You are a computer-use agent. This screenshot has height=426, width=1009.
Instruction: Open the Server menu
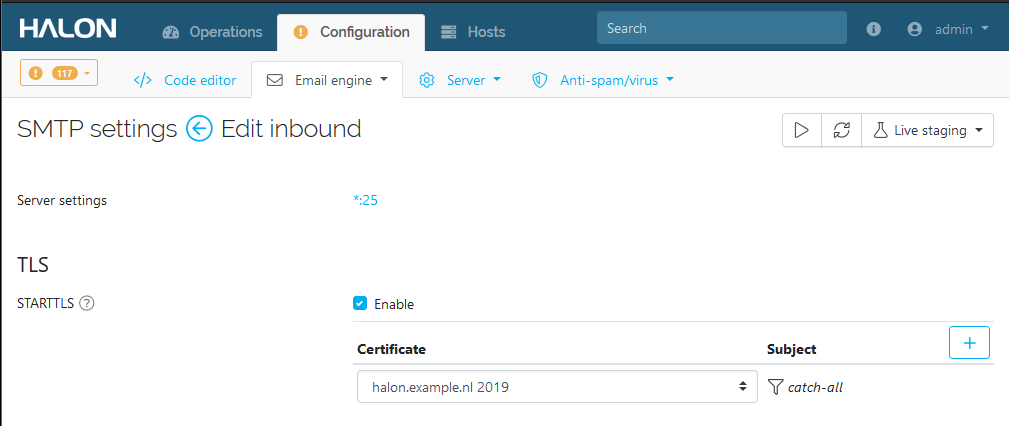[460, 80]
